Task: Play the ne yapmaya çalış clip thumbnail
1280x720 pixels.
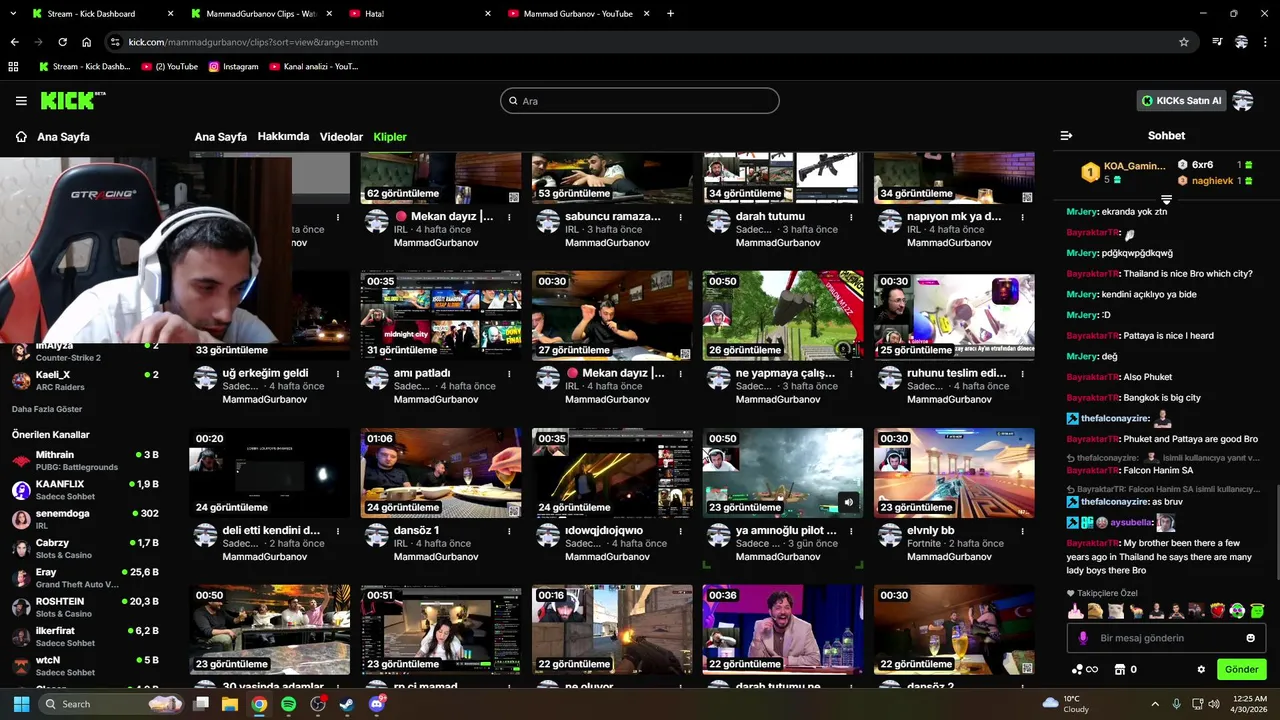Action: (783, 315)
